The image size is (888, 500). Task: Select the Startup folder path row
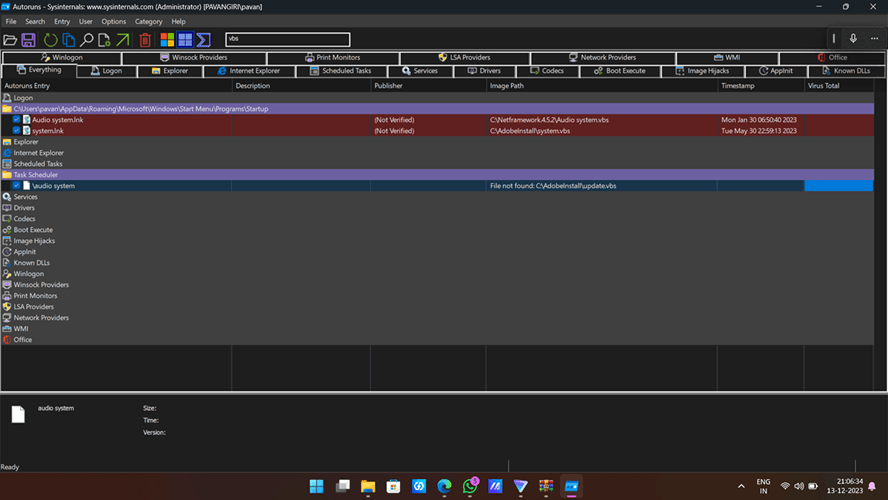point(437,109)
